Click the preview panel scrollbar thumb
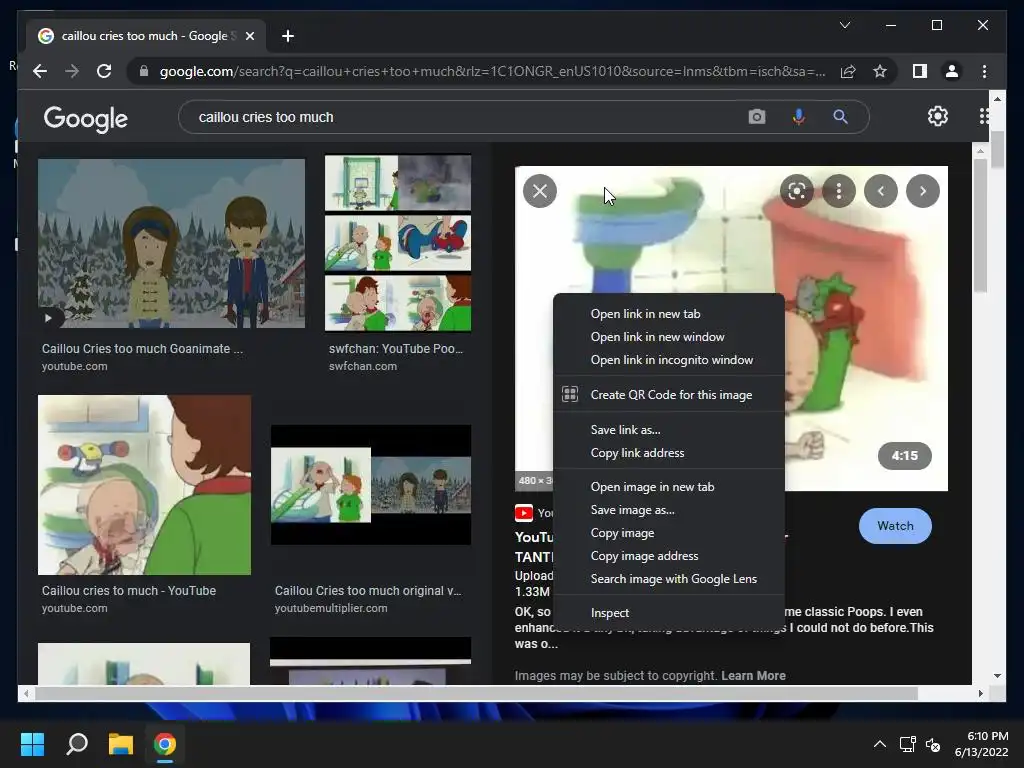1024x768 pixels. (x=980, y=225)
